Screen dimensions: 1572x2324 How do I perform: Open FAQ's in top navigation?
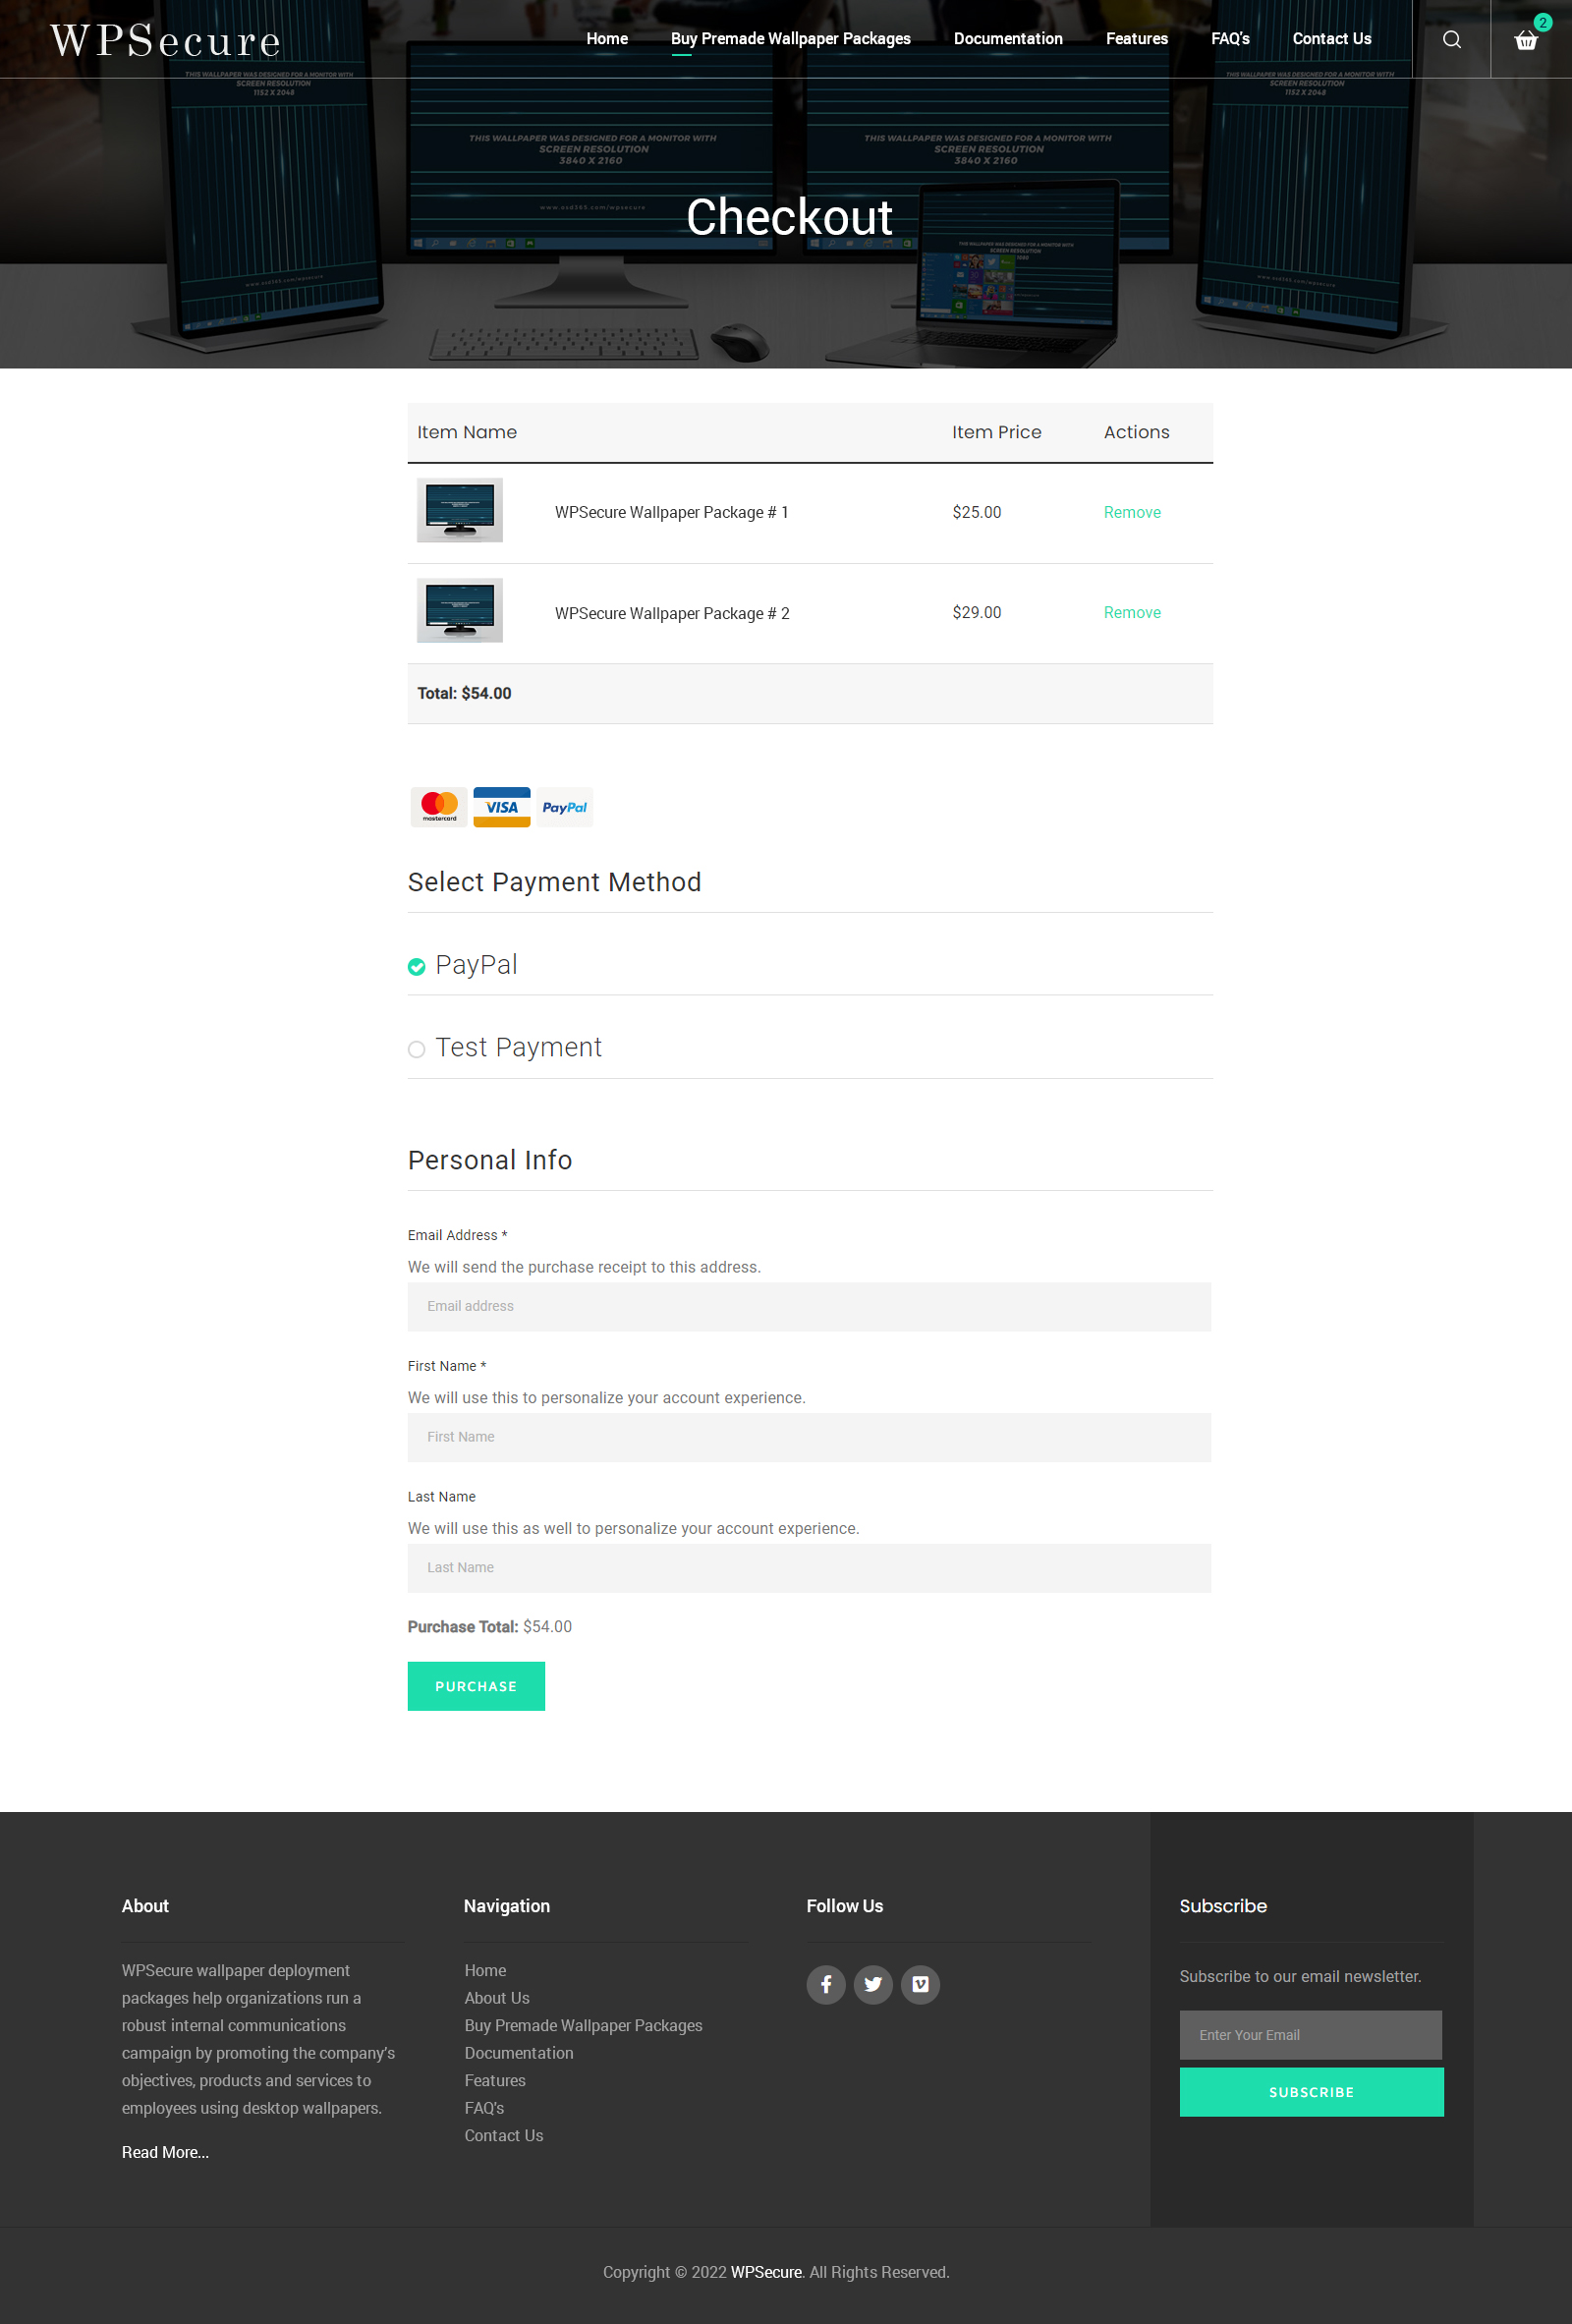point(1230,39)
